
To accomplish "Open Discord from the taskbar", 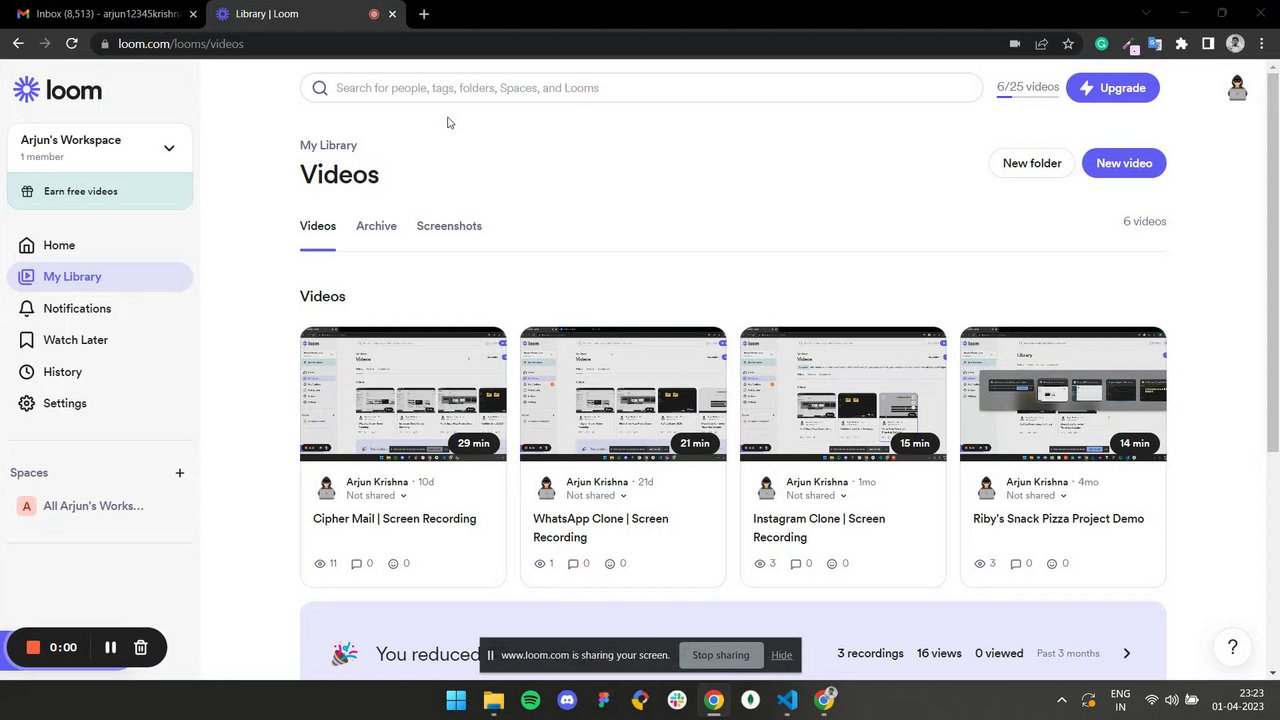I will click(567, 700).
